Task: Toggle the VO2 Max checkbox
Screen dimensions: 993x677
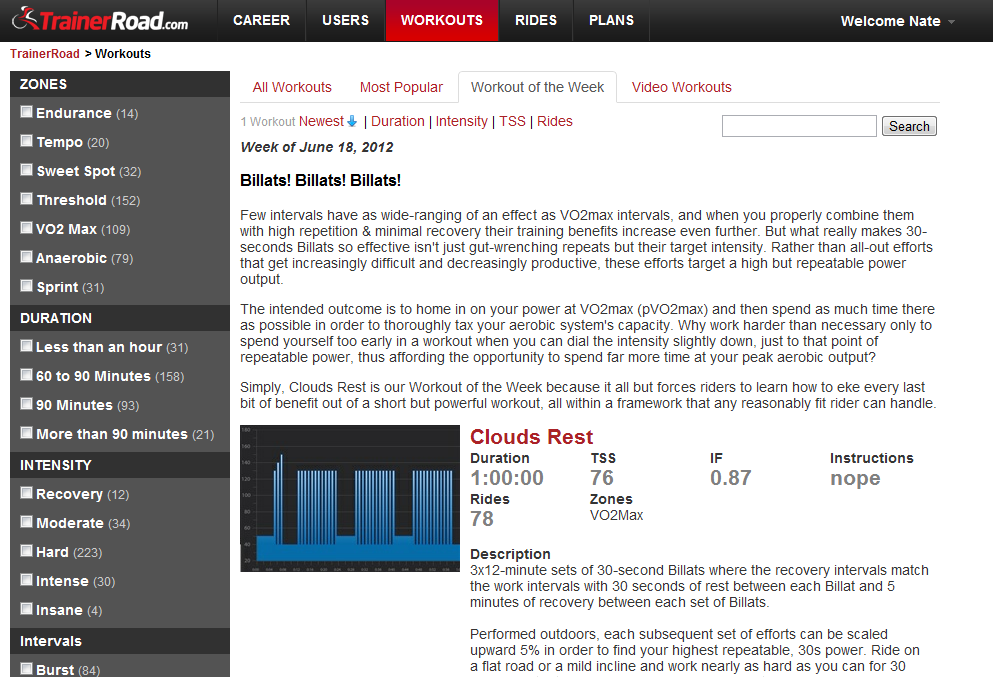Action: tap(27, 228)
